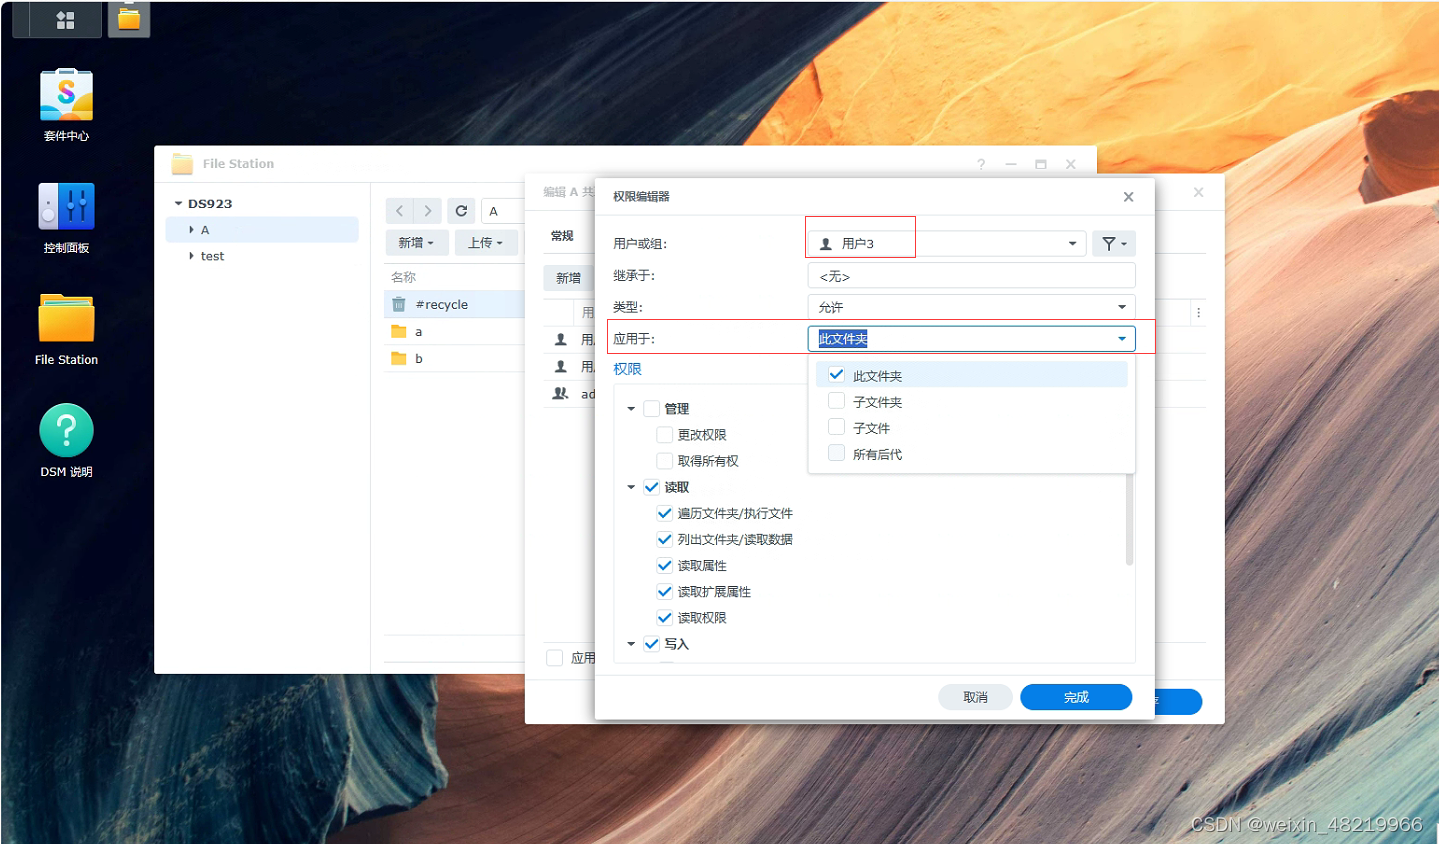1439x844 pixels.
Task: Select the #recycle row in file list
Action: (455, 304)
